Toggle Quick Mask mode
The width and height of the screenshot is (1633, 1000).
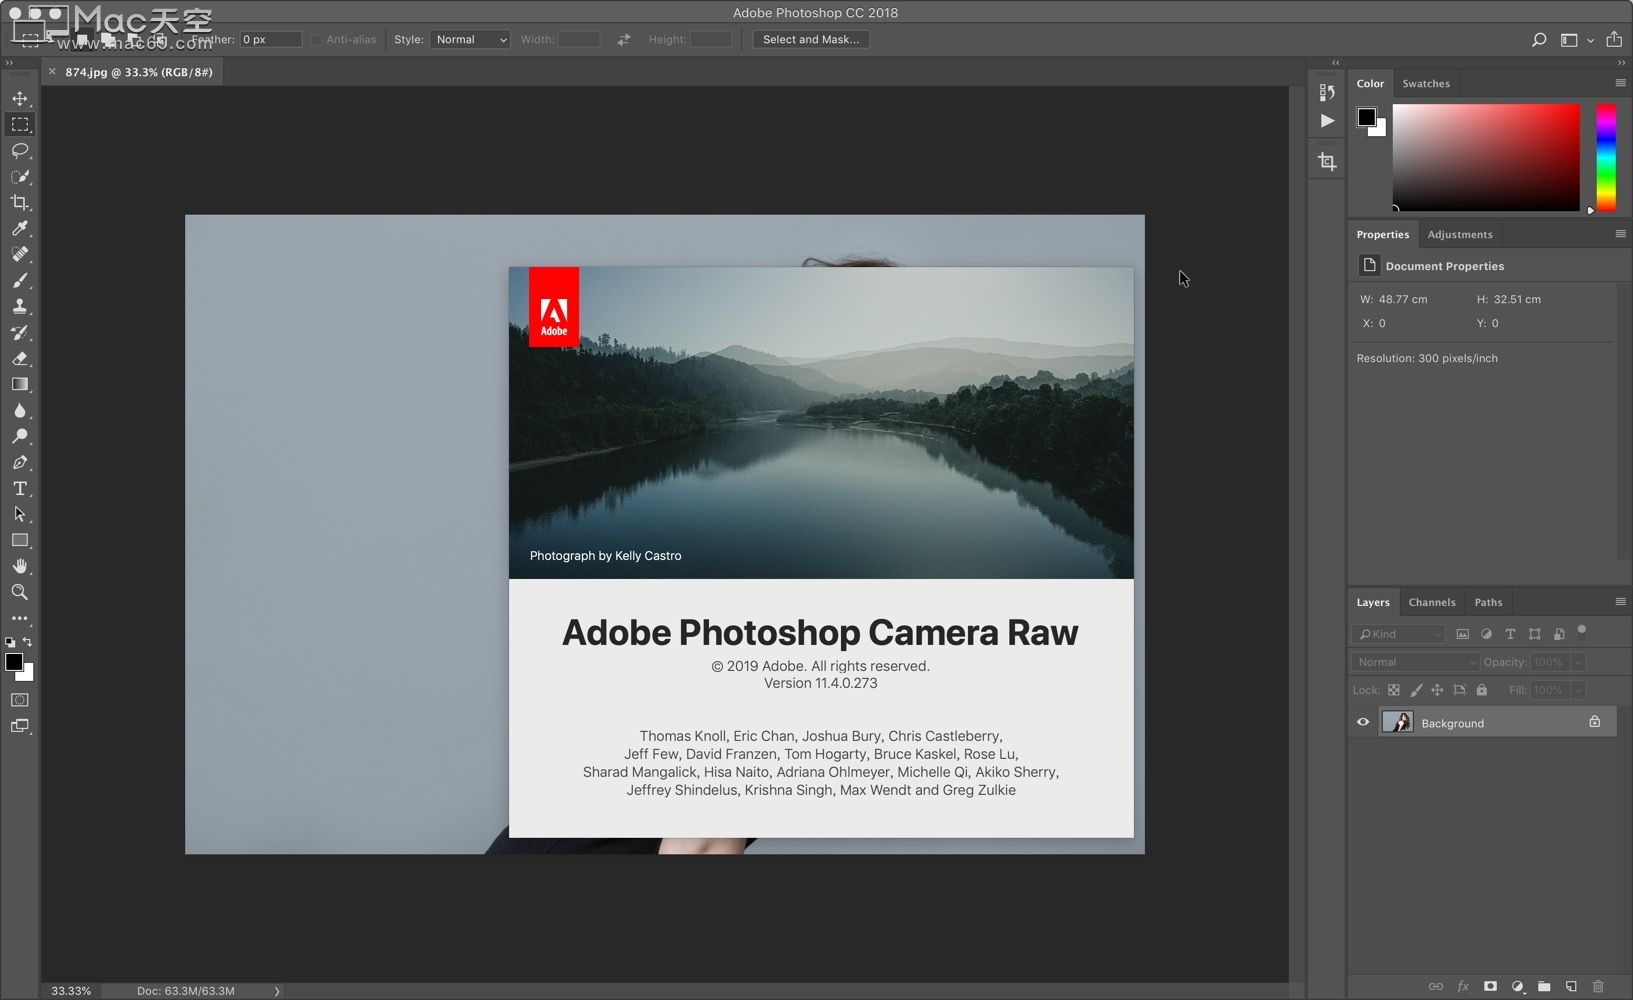tap(20, 700)
